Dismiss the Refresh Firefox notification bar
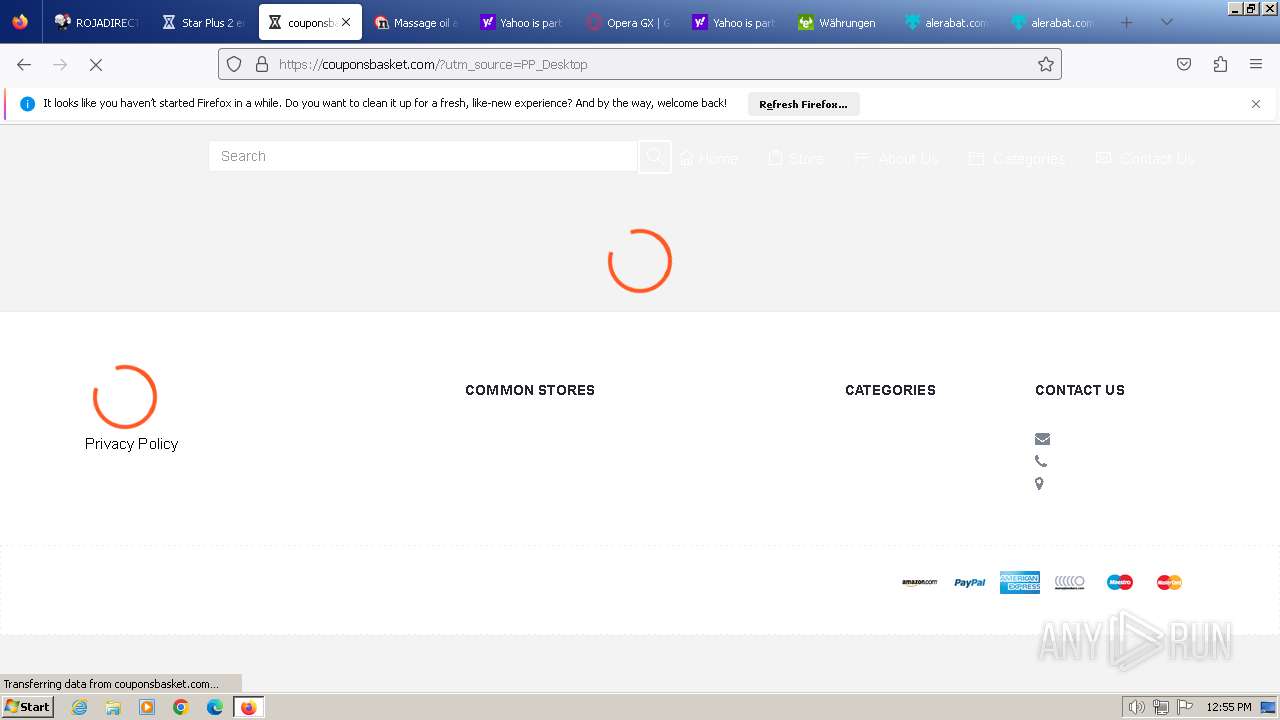Screen dimensions: 1280x720 [x=1256, y=104]
